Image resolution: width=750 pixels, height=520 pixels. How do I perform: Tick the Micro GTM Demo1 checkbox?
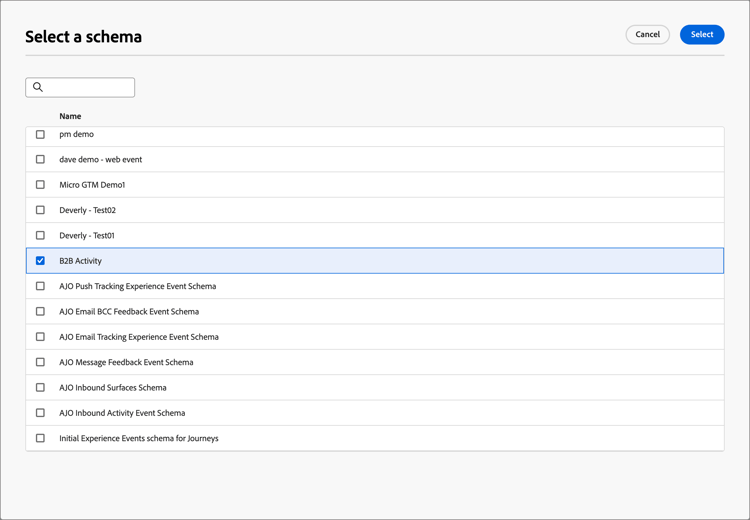coord(41,185)
